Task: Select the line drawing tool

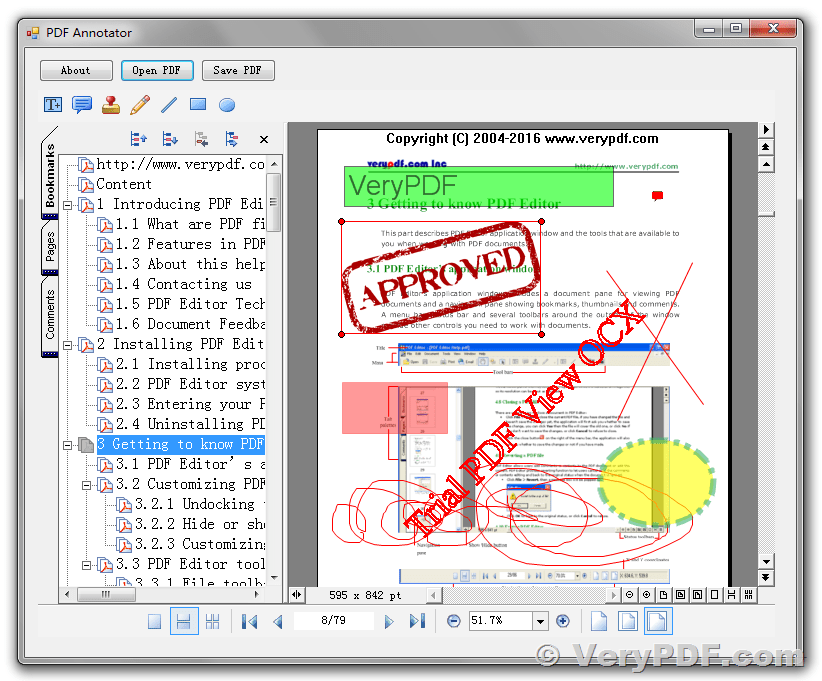Action: pyautogui.click(x=168, y=104)
